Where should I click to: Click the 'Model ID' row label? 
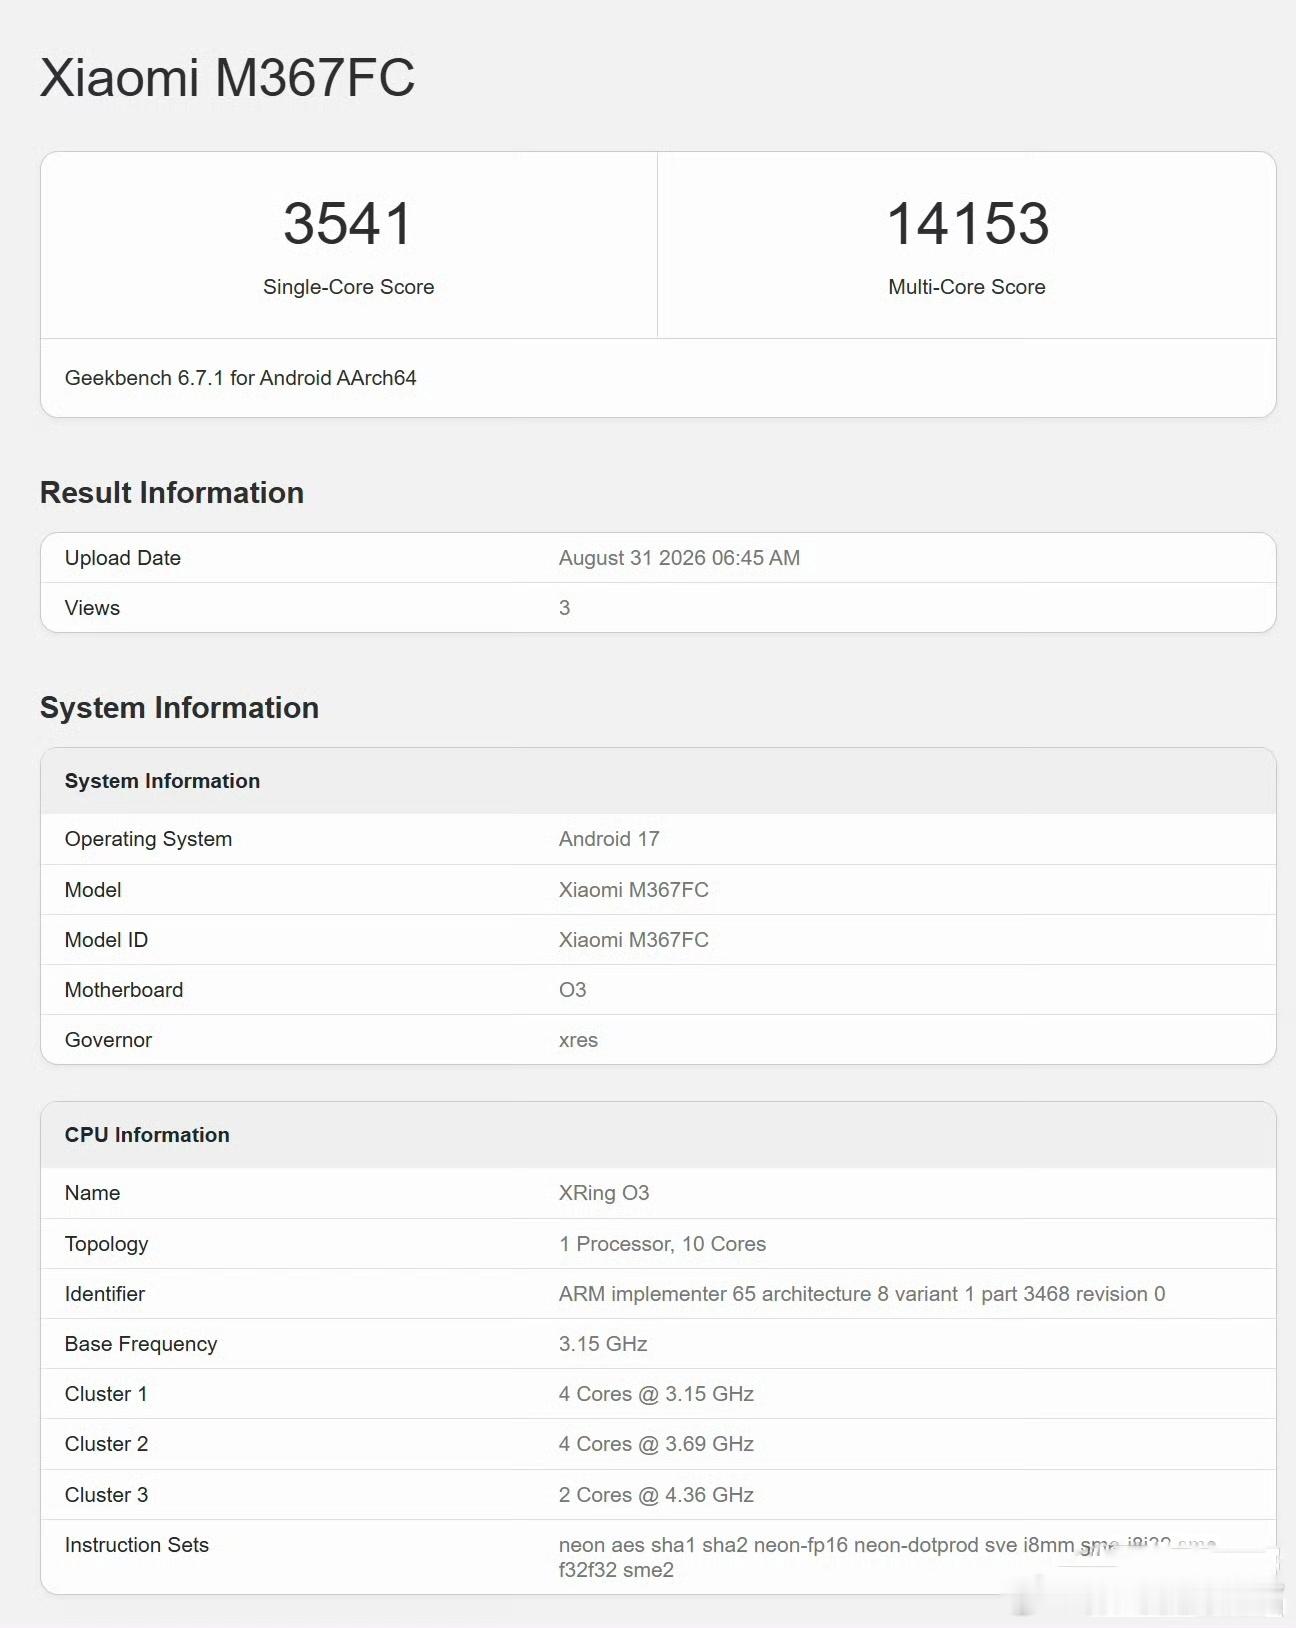coord(106,940)
